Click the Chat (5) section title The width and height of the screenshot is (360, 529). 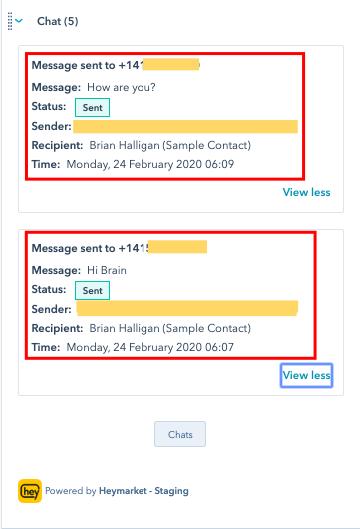pos(58,21)
